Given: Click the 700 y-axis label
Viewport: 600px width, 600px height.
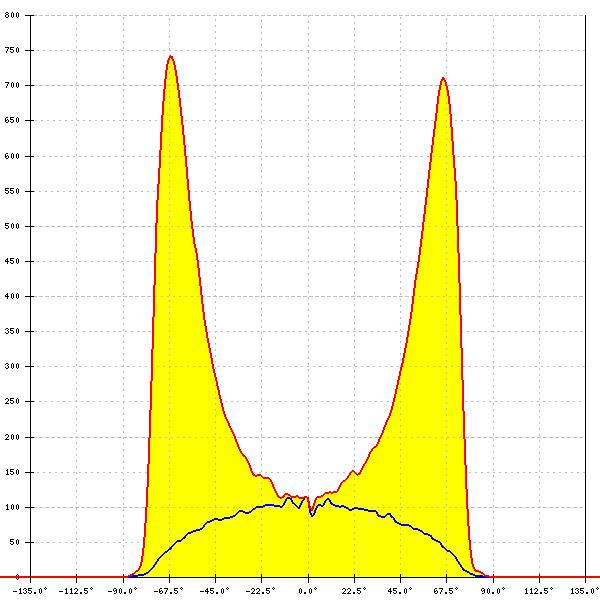Looking at the screenshot, I should 12,85.
